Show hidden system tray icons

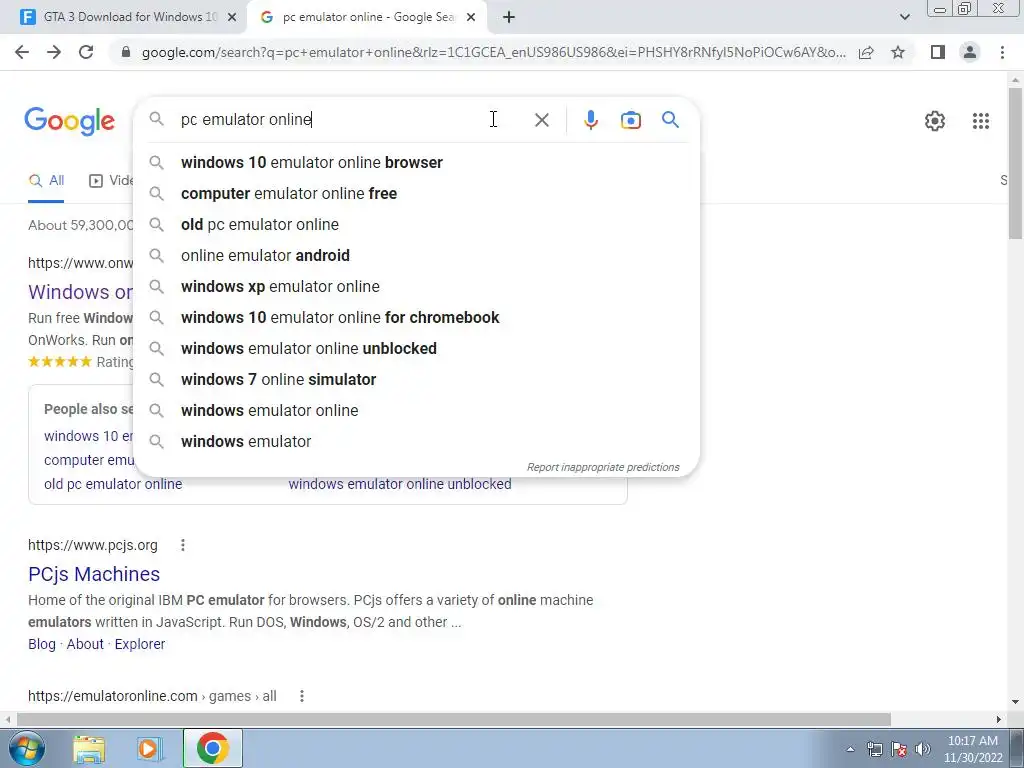click(x=850, y=749)
